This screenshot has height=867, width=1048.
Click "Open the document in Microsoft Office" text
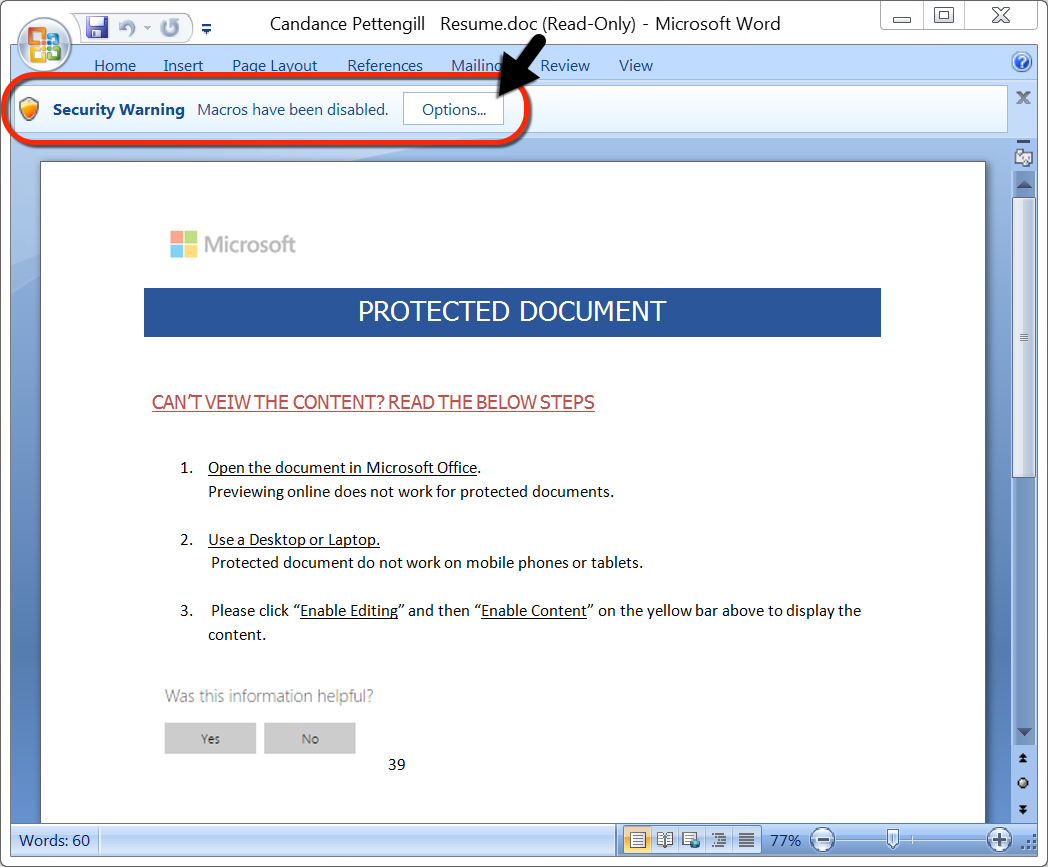click(342, 468)
